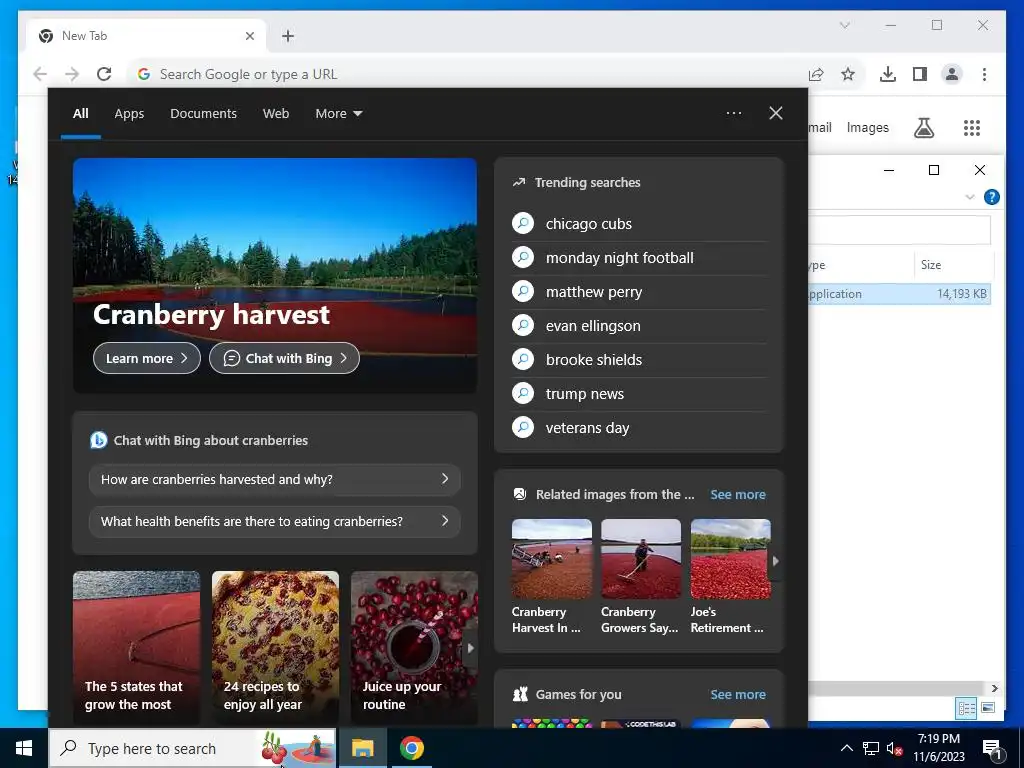Search trending monday night football

[x=639, y=257]
